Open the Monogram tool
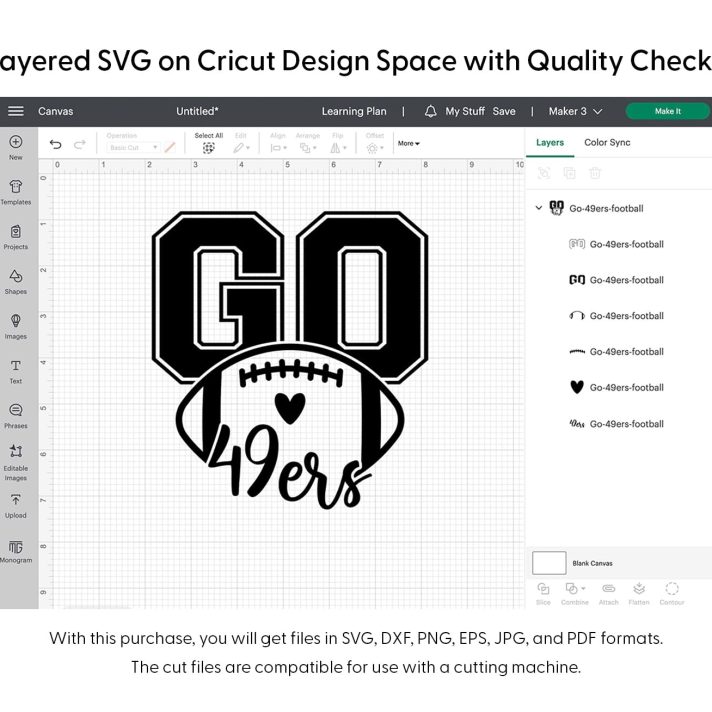The image size is (712, 712). click(15, 551)
